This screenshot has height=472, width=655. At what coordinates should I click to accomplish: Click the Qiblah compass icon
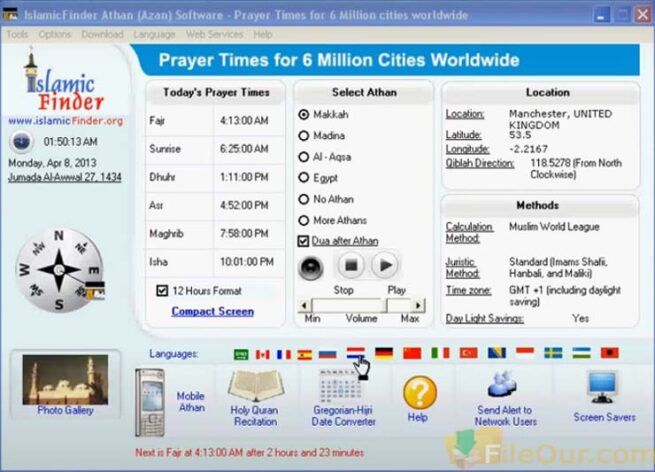pos(59,270)
